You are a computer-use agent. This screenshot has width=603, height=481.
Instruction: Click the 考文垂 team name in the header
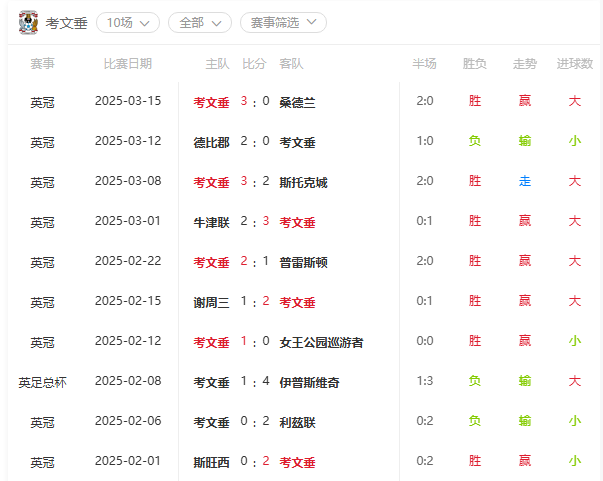[67, 23]
